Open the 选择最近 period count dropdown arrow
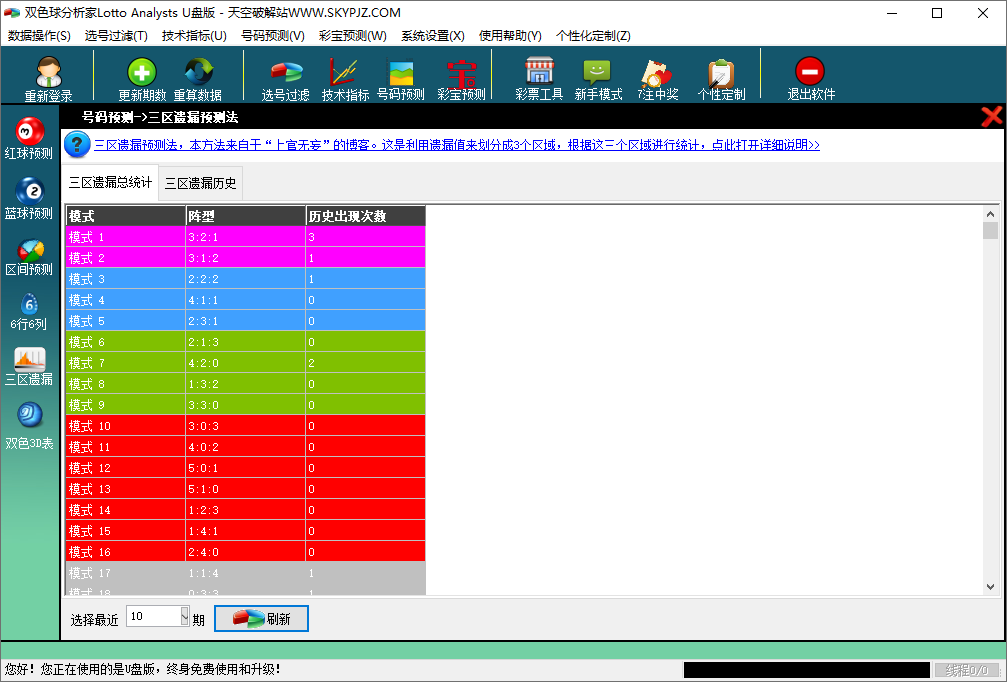This screenshot has width=1007, height=682. (x=185, y=616)
